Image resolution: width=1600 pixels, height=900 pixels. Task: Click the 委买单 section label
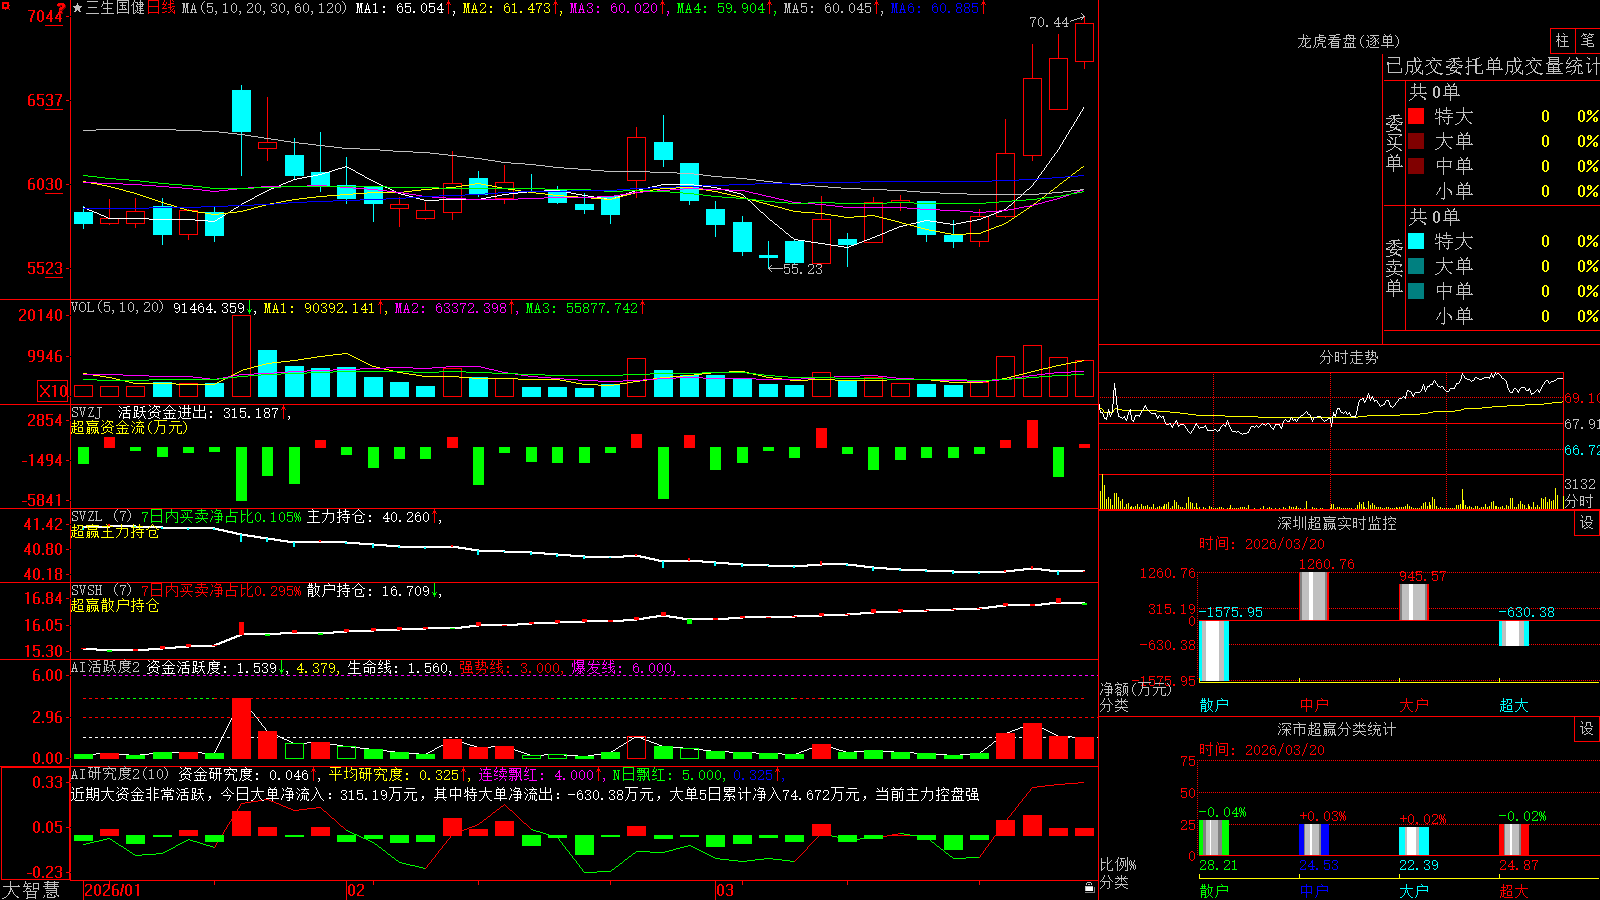point(1394,142)
